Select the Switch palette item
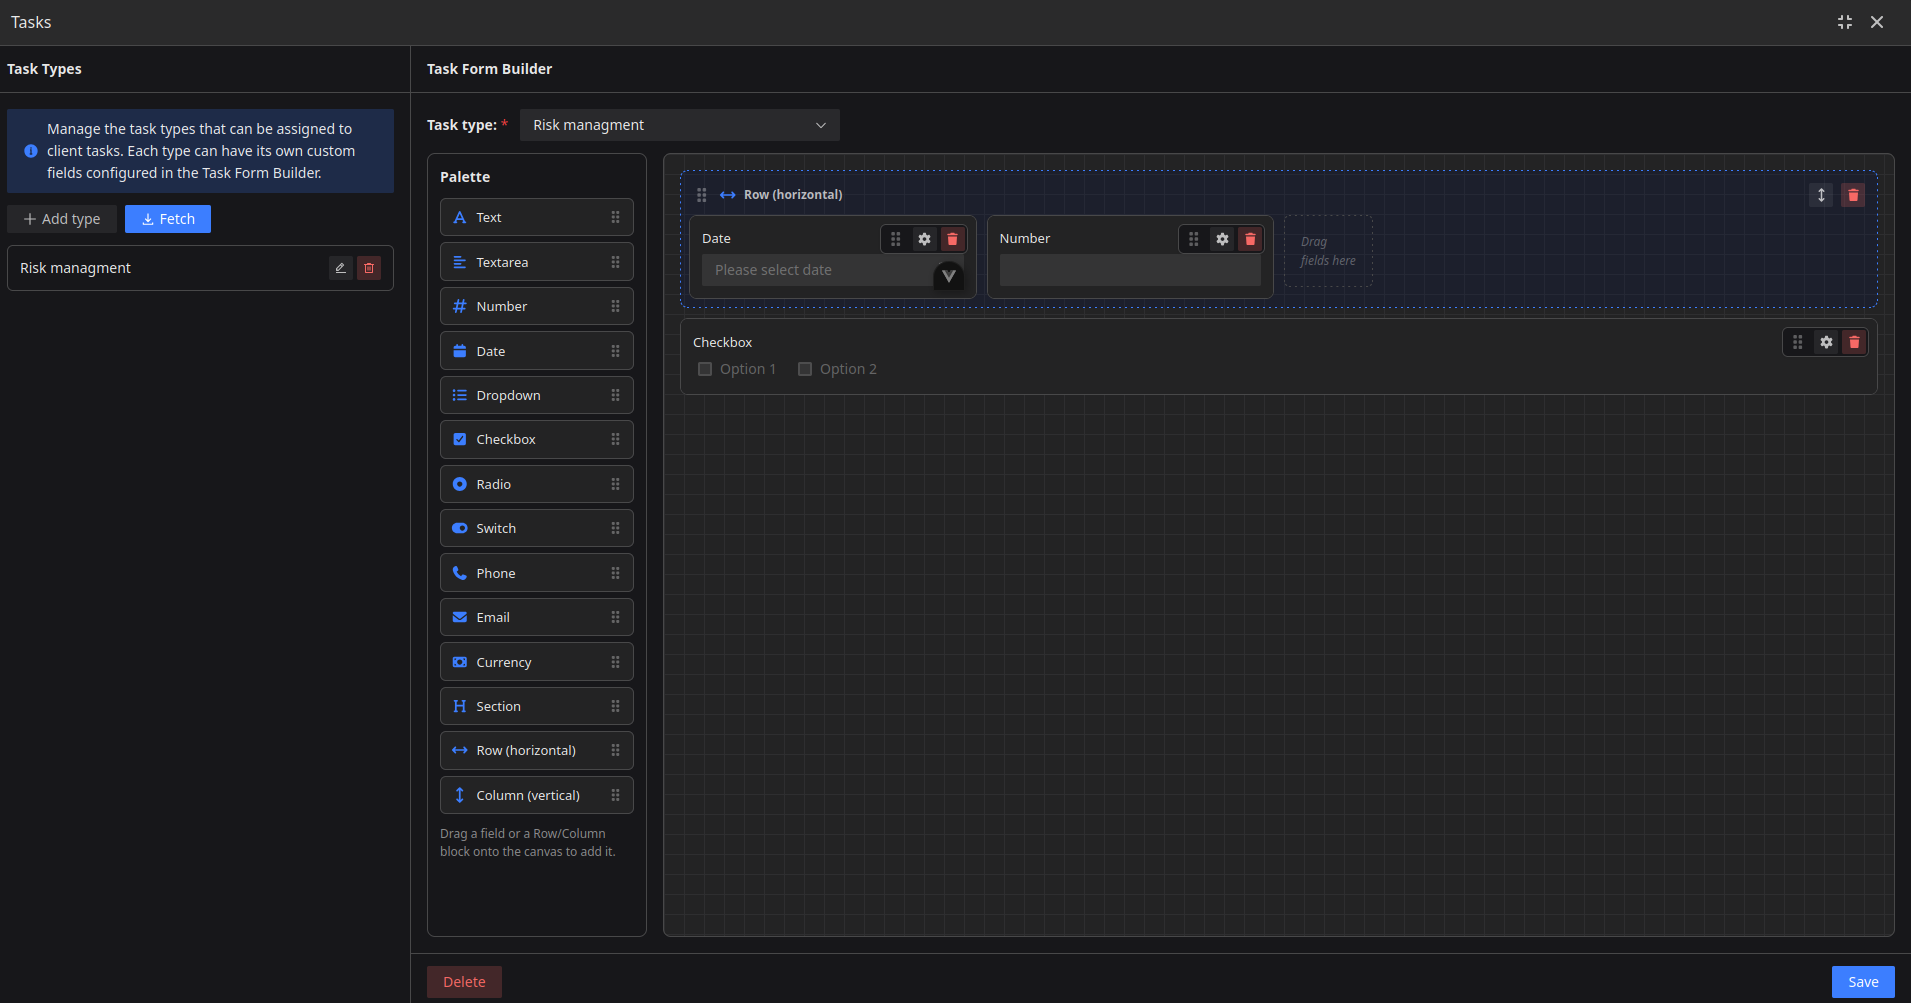Screen dimensions: 1911x1003 (537, 528)
